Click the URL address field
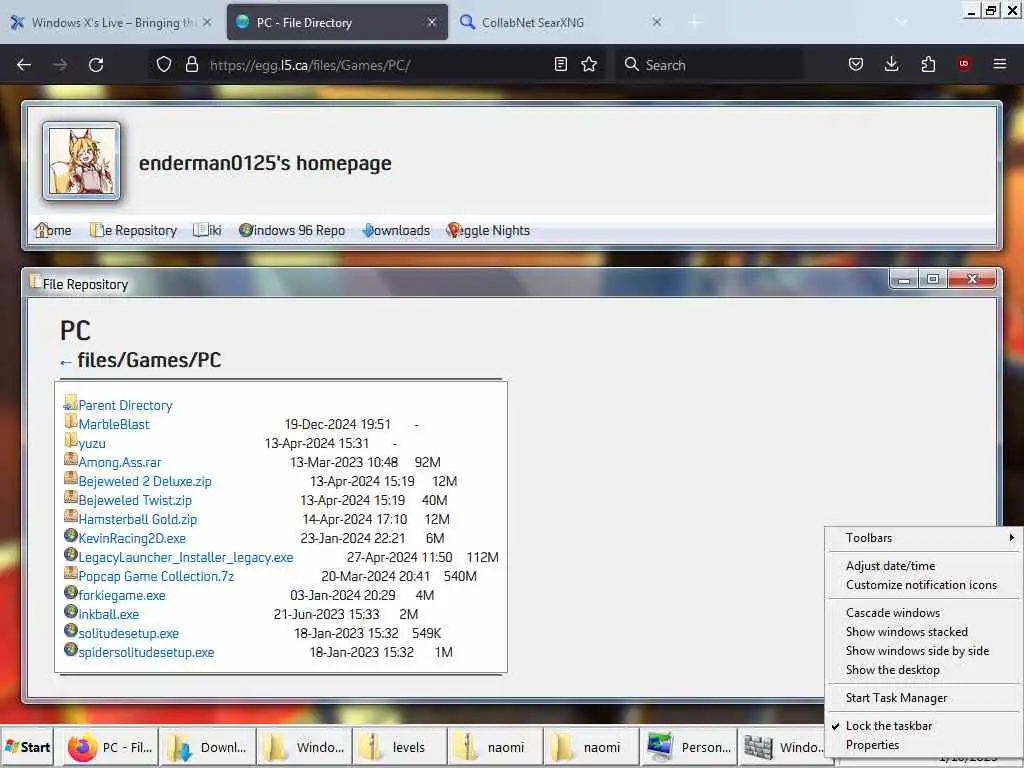 coord(376,65)
